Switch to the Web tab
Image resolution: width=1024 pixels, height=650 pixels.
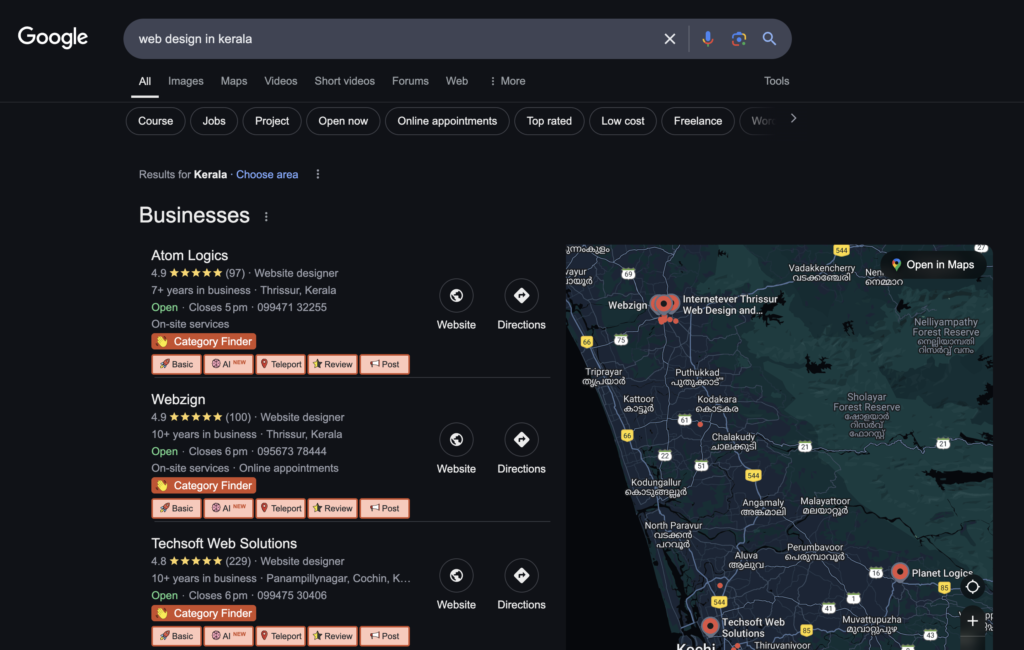click(x=457, y=81)
